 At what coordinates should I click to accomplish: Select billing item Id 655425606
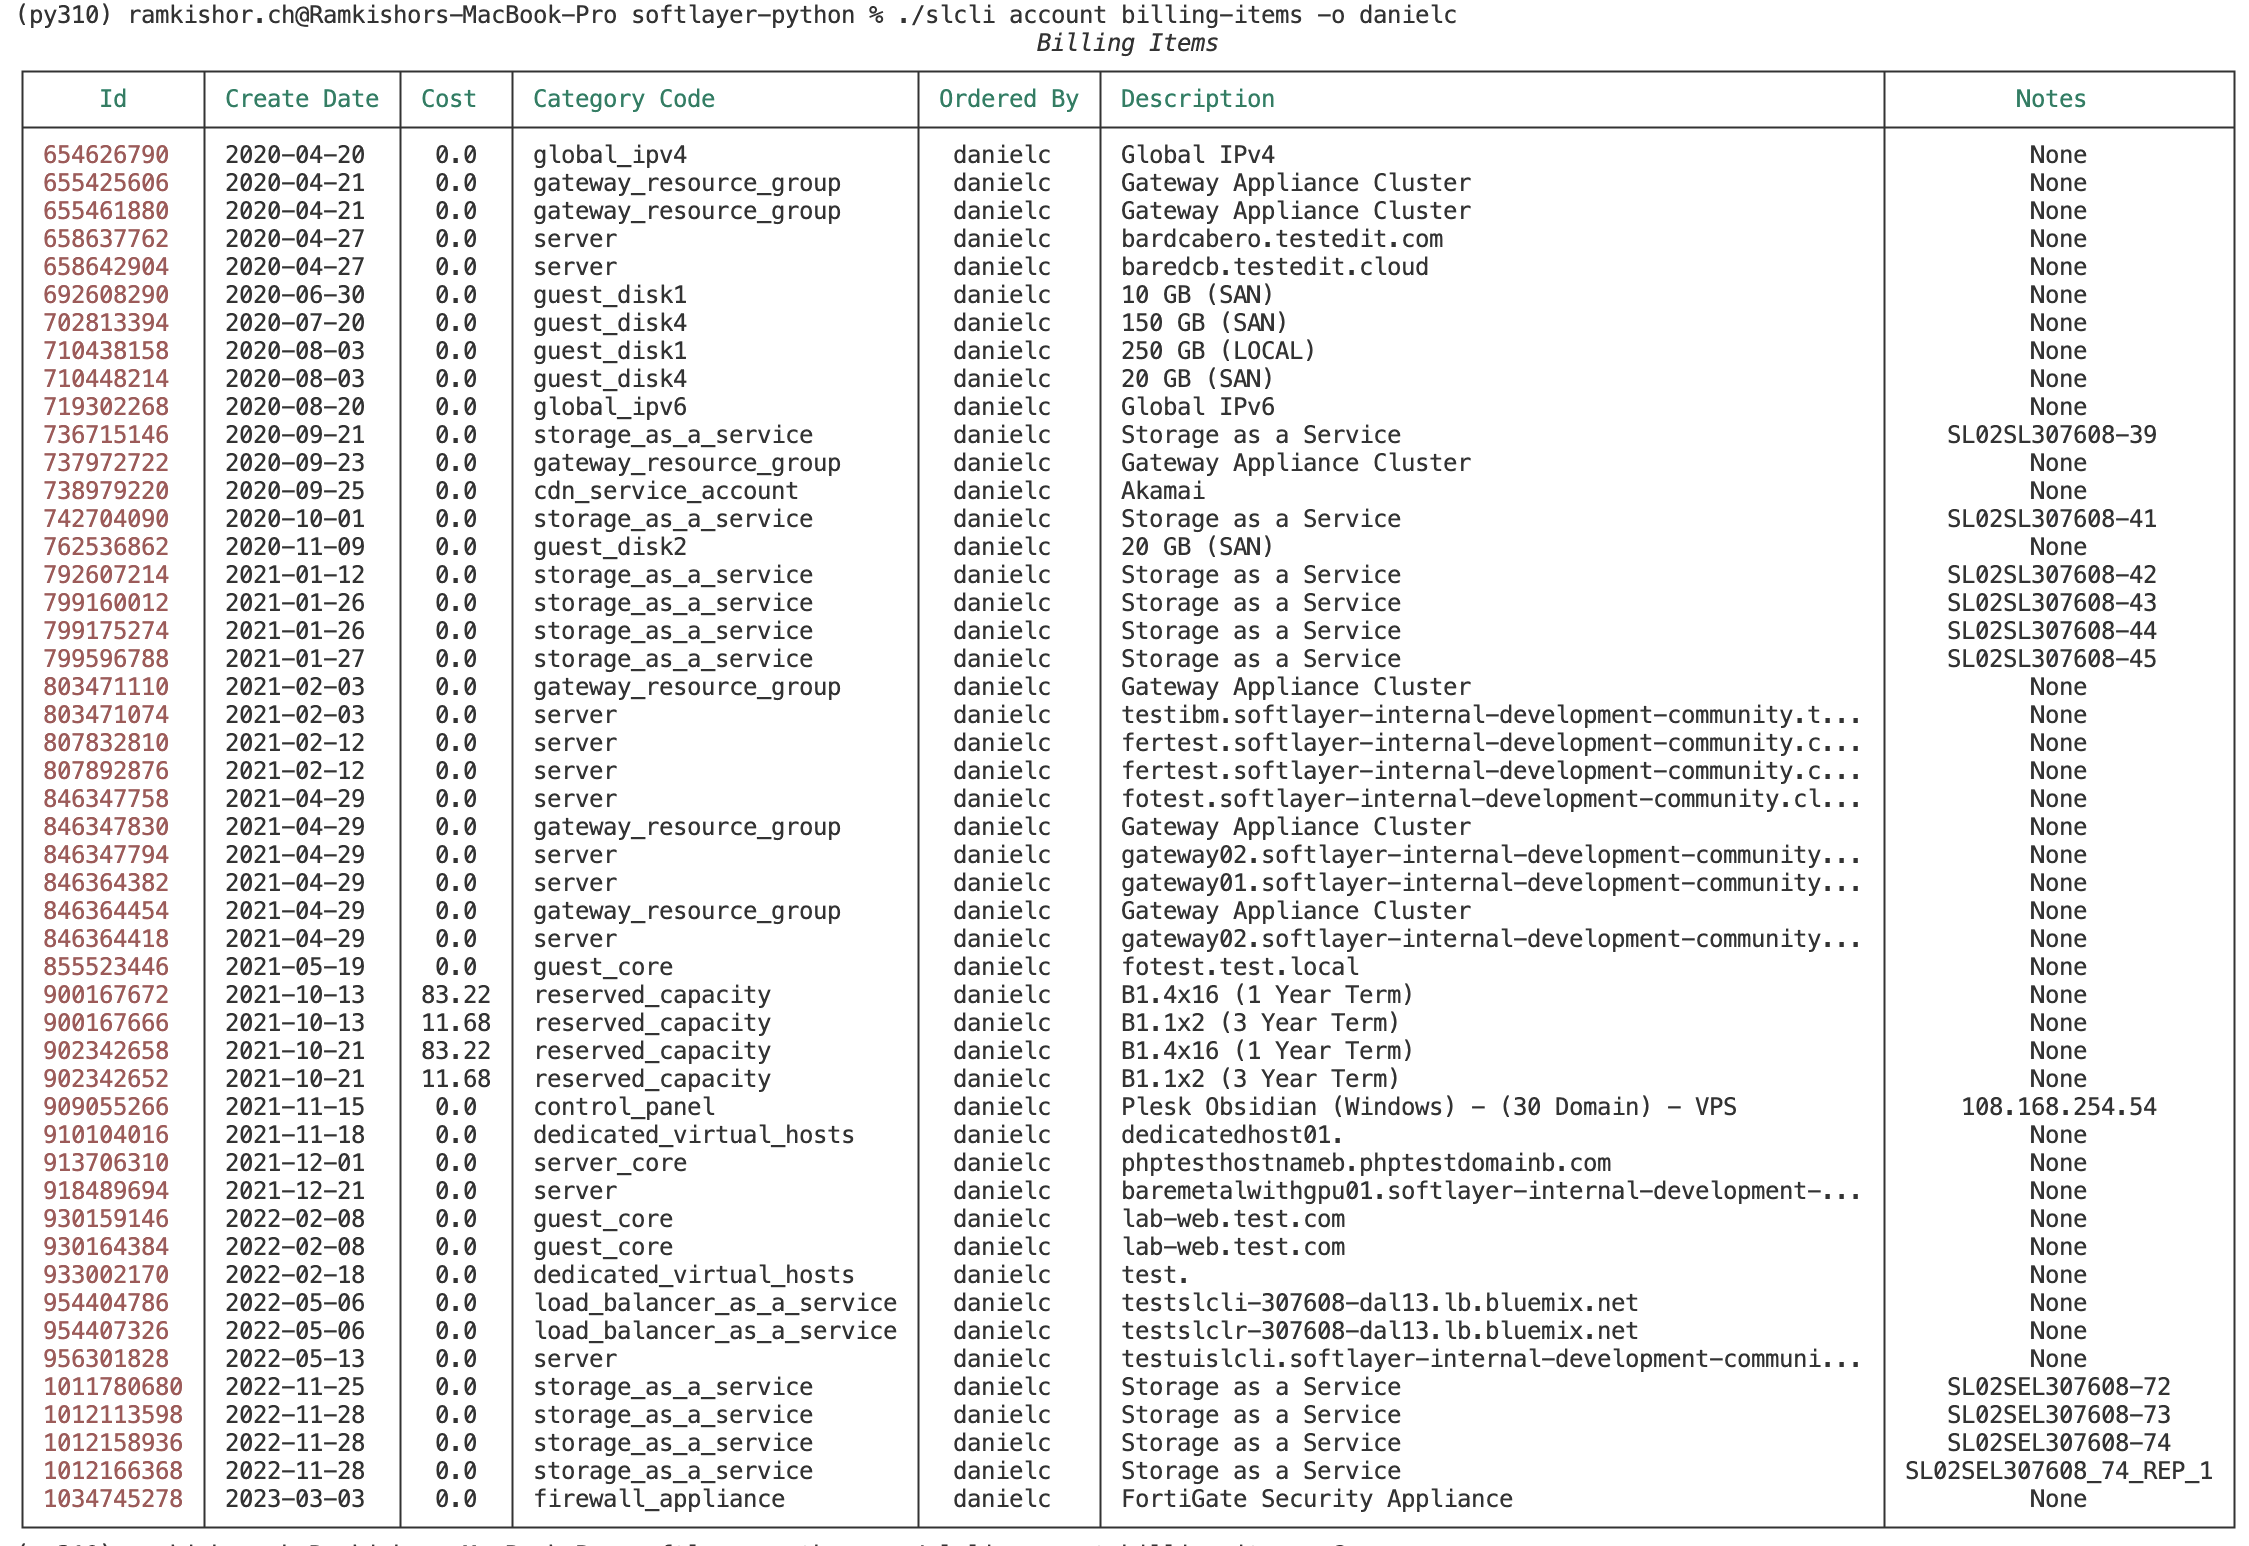click(106, 183)
